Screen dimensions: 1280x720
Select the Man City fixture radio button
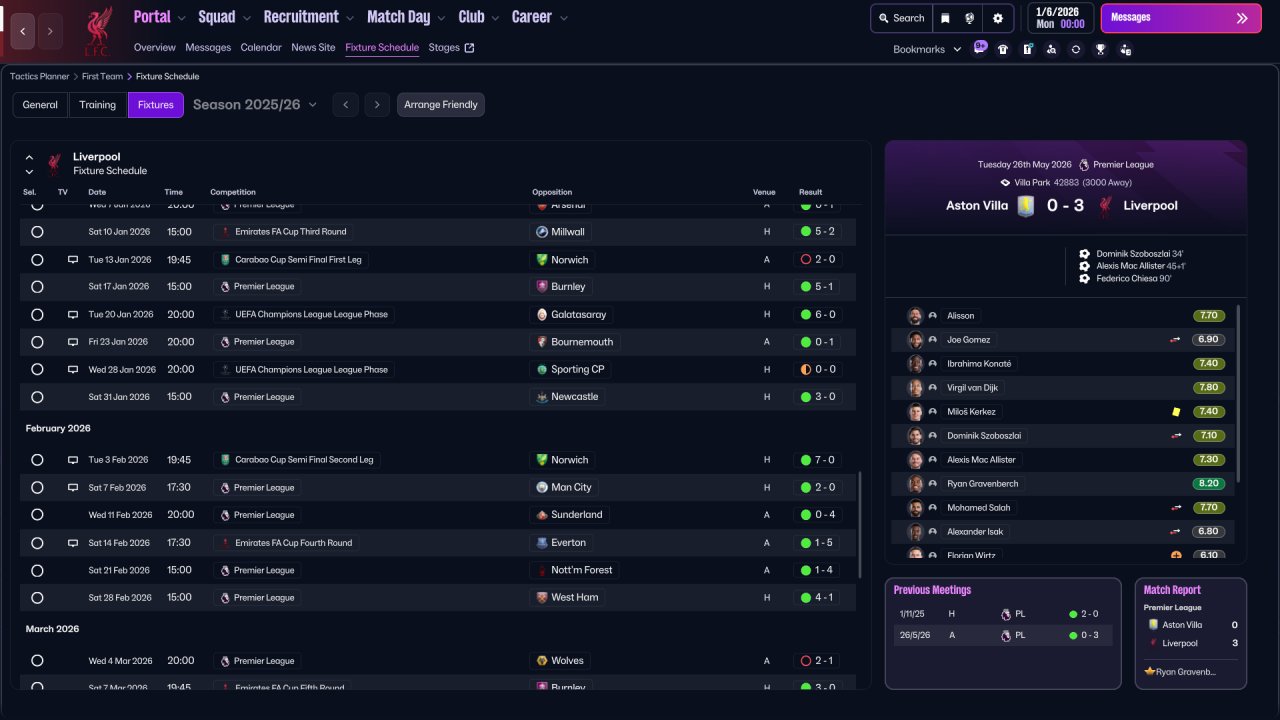37,488
